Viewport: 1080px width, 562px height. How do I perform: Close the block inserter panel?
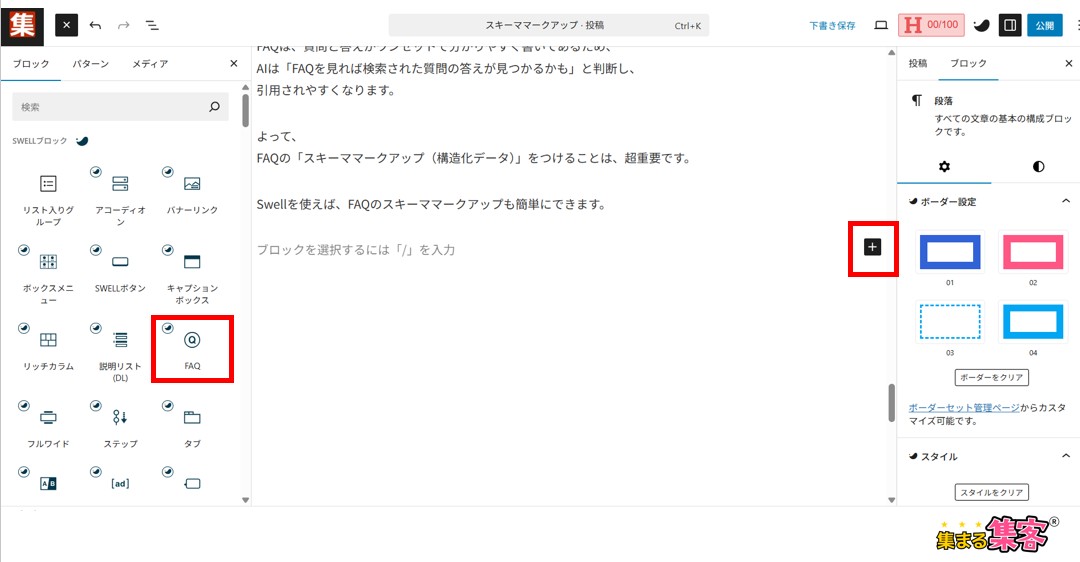pyautogui.click(x=233, y=63)
